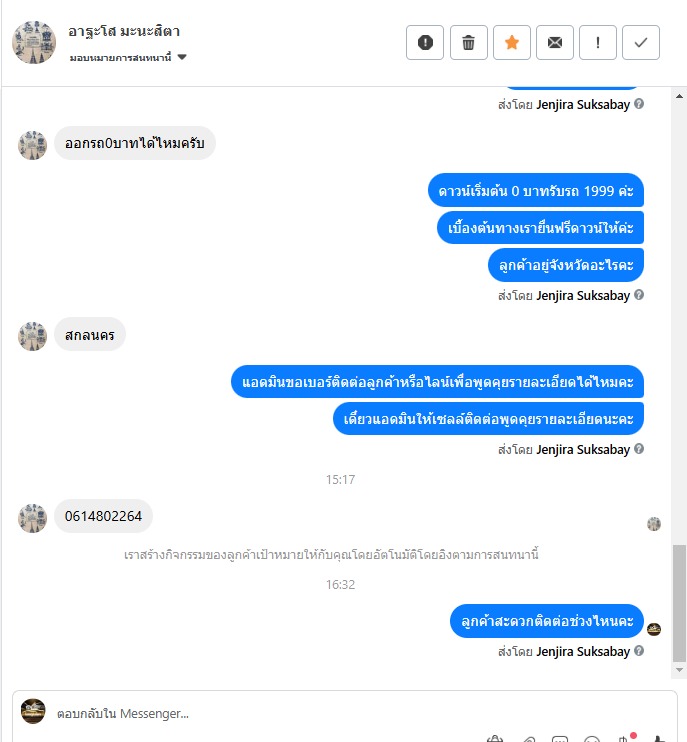Viewport: 687px width, 742px height.
Task: Click the seen-receipt avatar beside the phone number
Action: [x=654, y=524]
